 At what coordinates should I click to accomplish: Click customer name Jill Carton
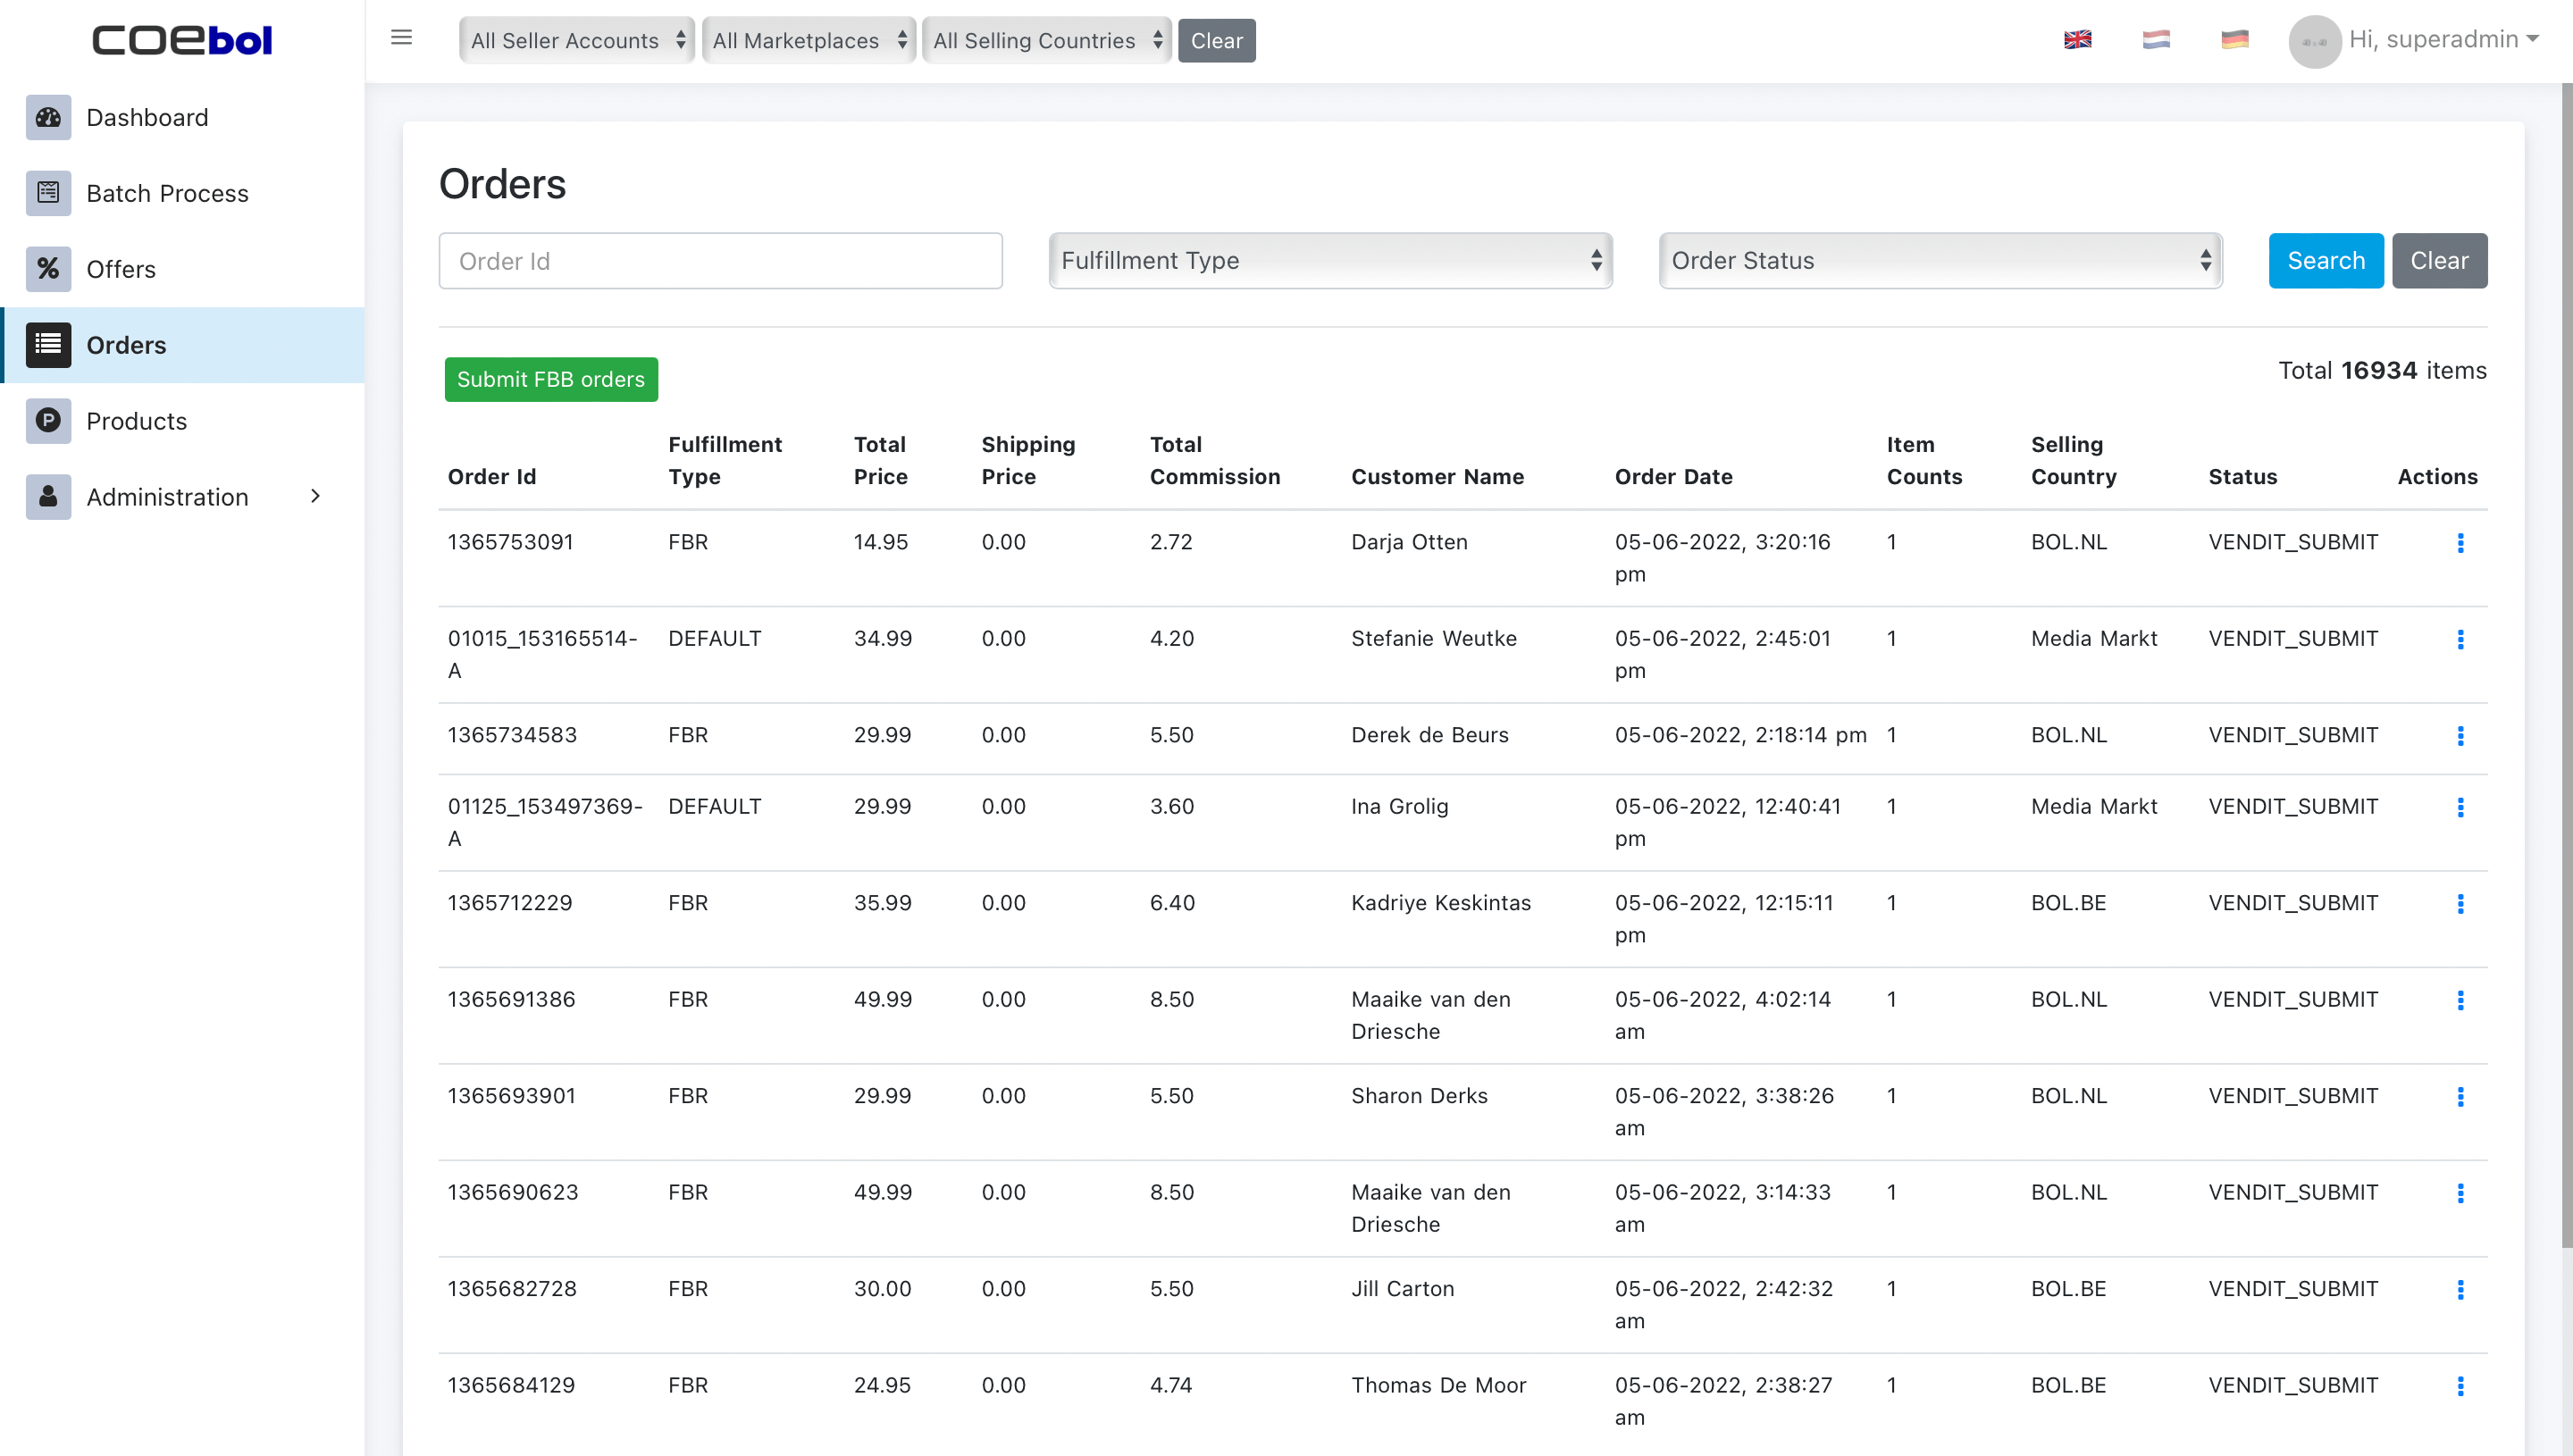[1402, 1289]
